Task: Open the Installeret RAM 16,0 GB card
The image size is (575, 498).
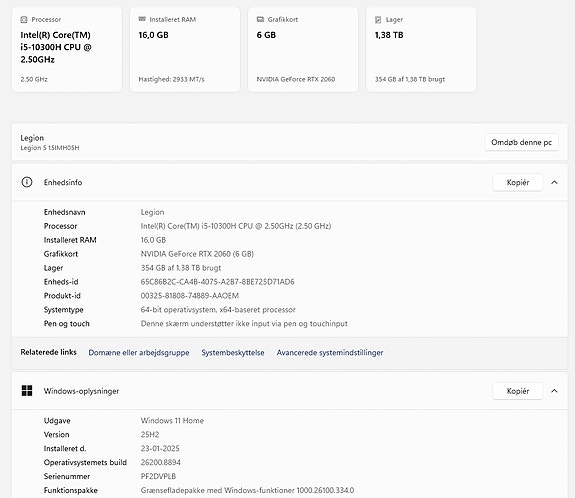Action: 185,49
